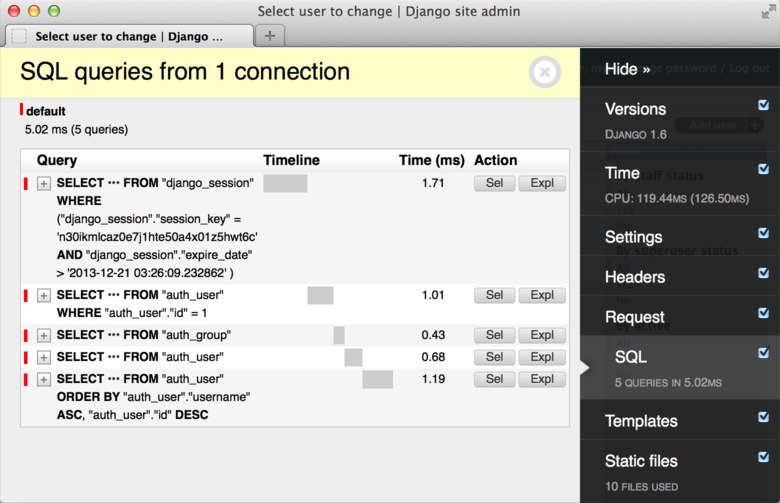Click the yellow minimize window button
The width and height of the screenshot is (780, 503).
34,11
